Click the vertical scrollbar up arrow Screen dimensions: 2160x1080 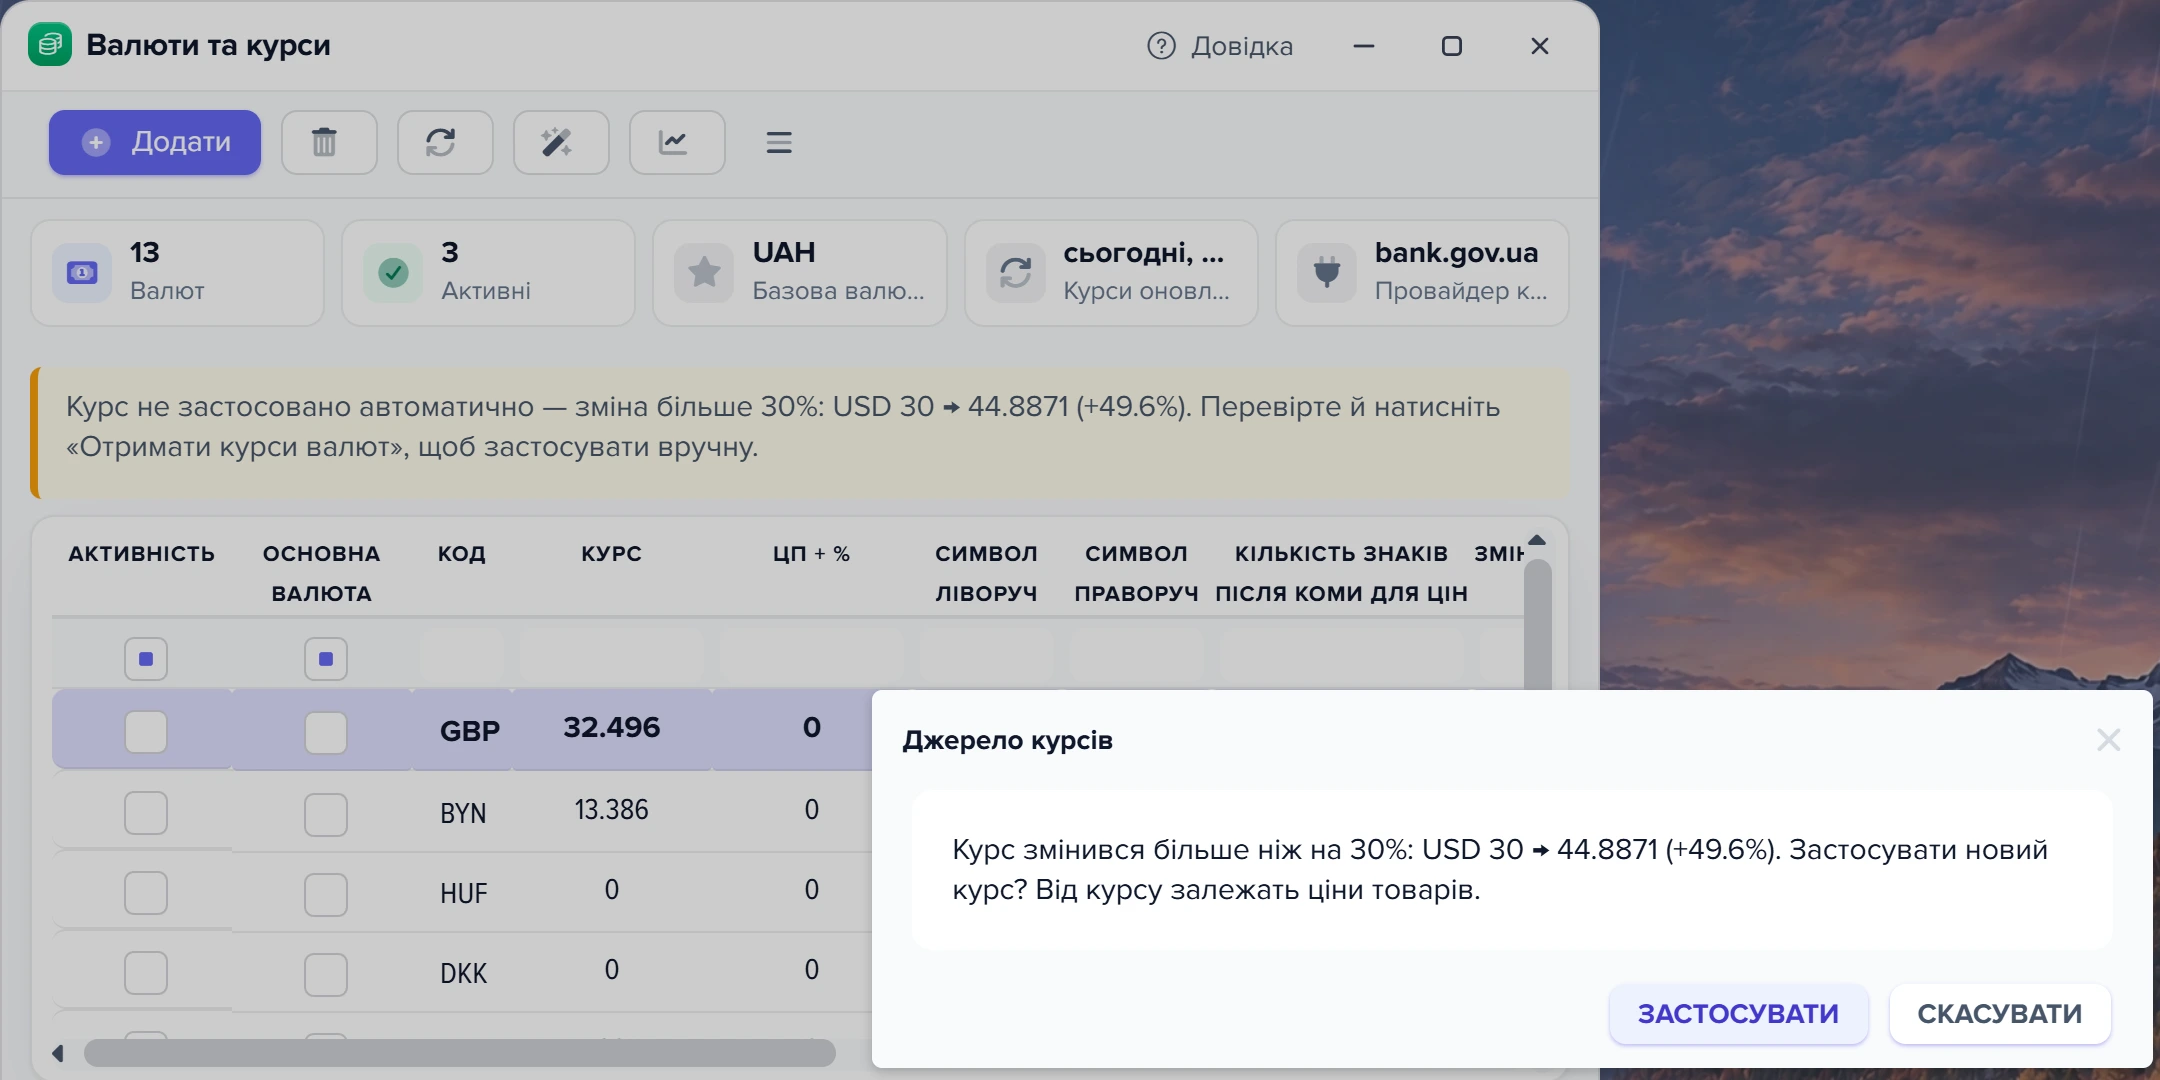tap(1537, 540)
